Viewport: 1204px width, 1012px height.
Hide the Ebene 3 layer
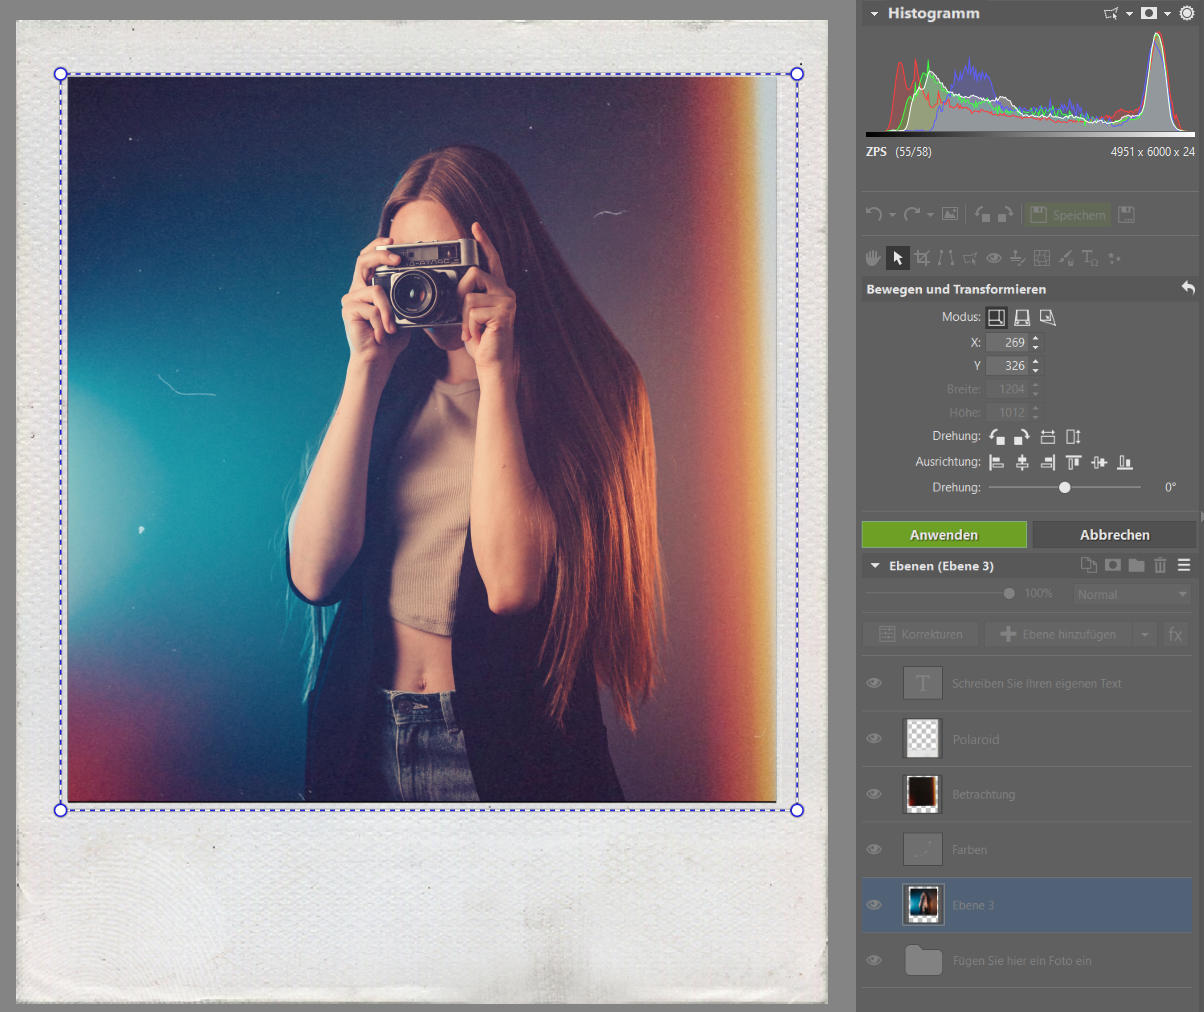point(874,904)
